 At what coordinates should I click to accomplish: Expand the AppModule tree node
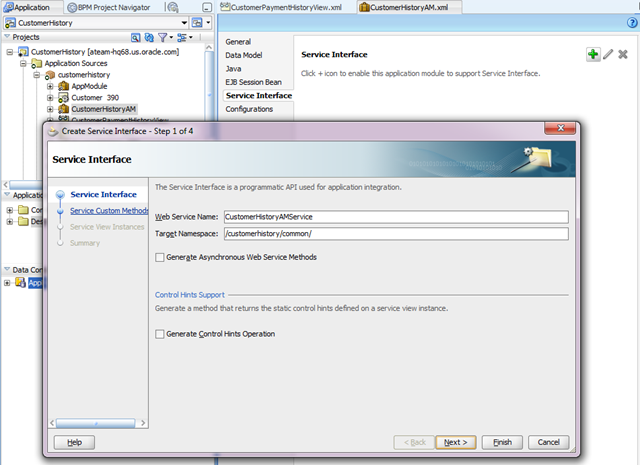coord(50,86)
